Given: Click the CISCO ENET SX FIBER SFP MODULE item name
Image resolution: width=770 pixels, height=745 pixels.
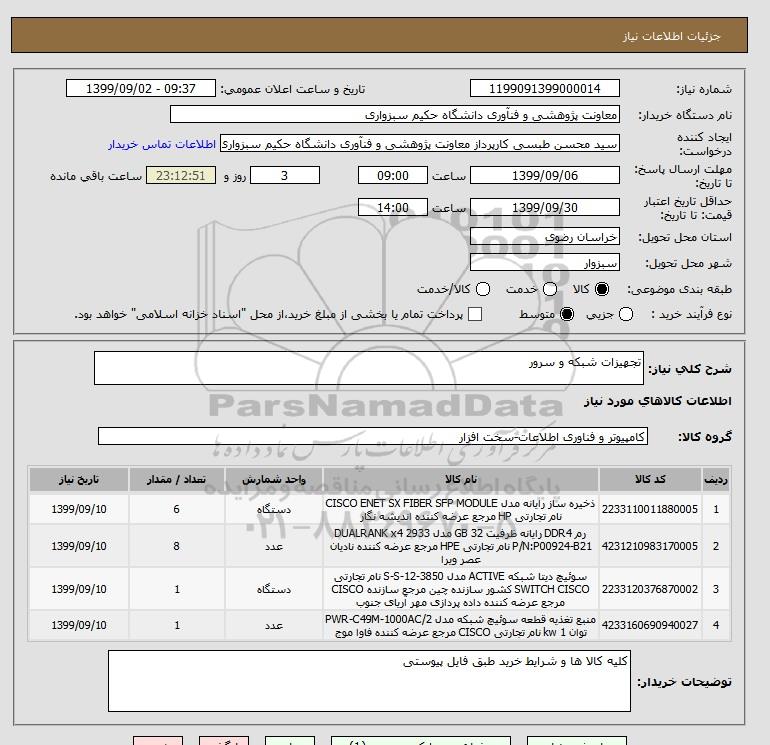Looking at the screenshot, I should coord(461,510).
